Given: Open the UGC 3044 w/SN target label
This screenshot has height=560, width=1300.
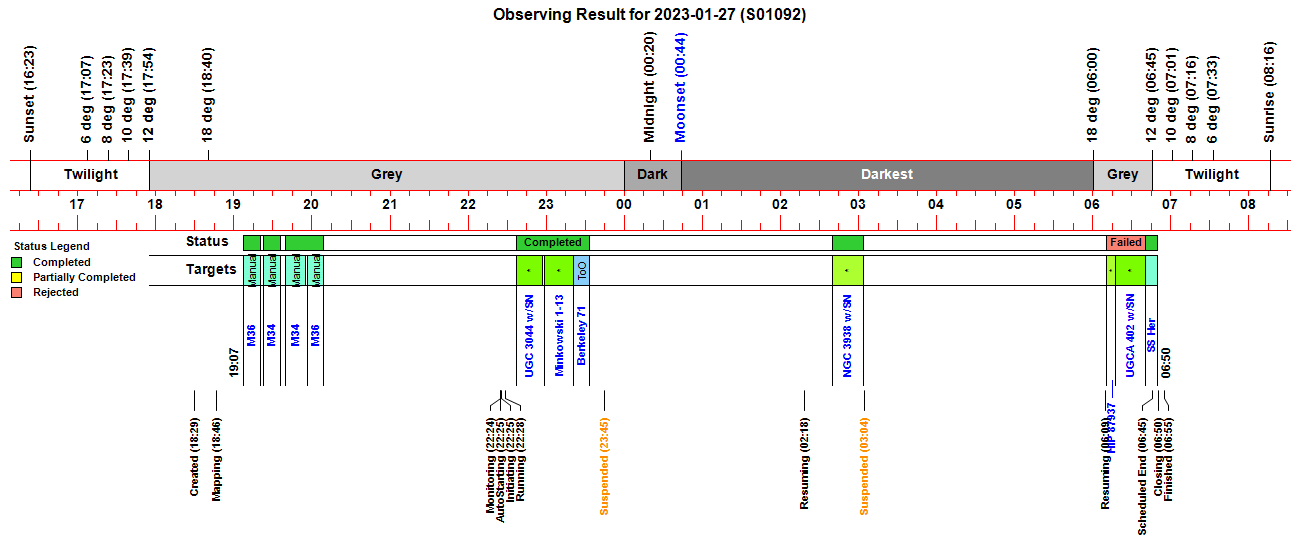Looking at the screenshot, I should (x=529, y=335).
